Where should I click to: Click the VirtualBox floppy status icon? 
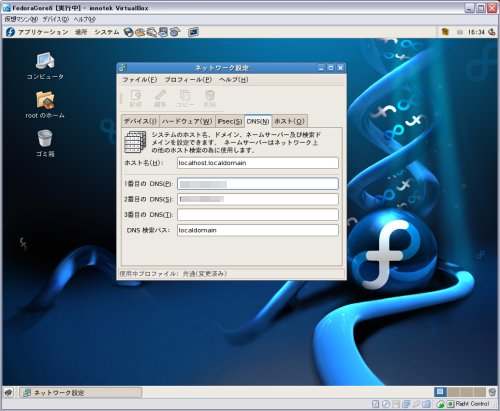[396, 404]
